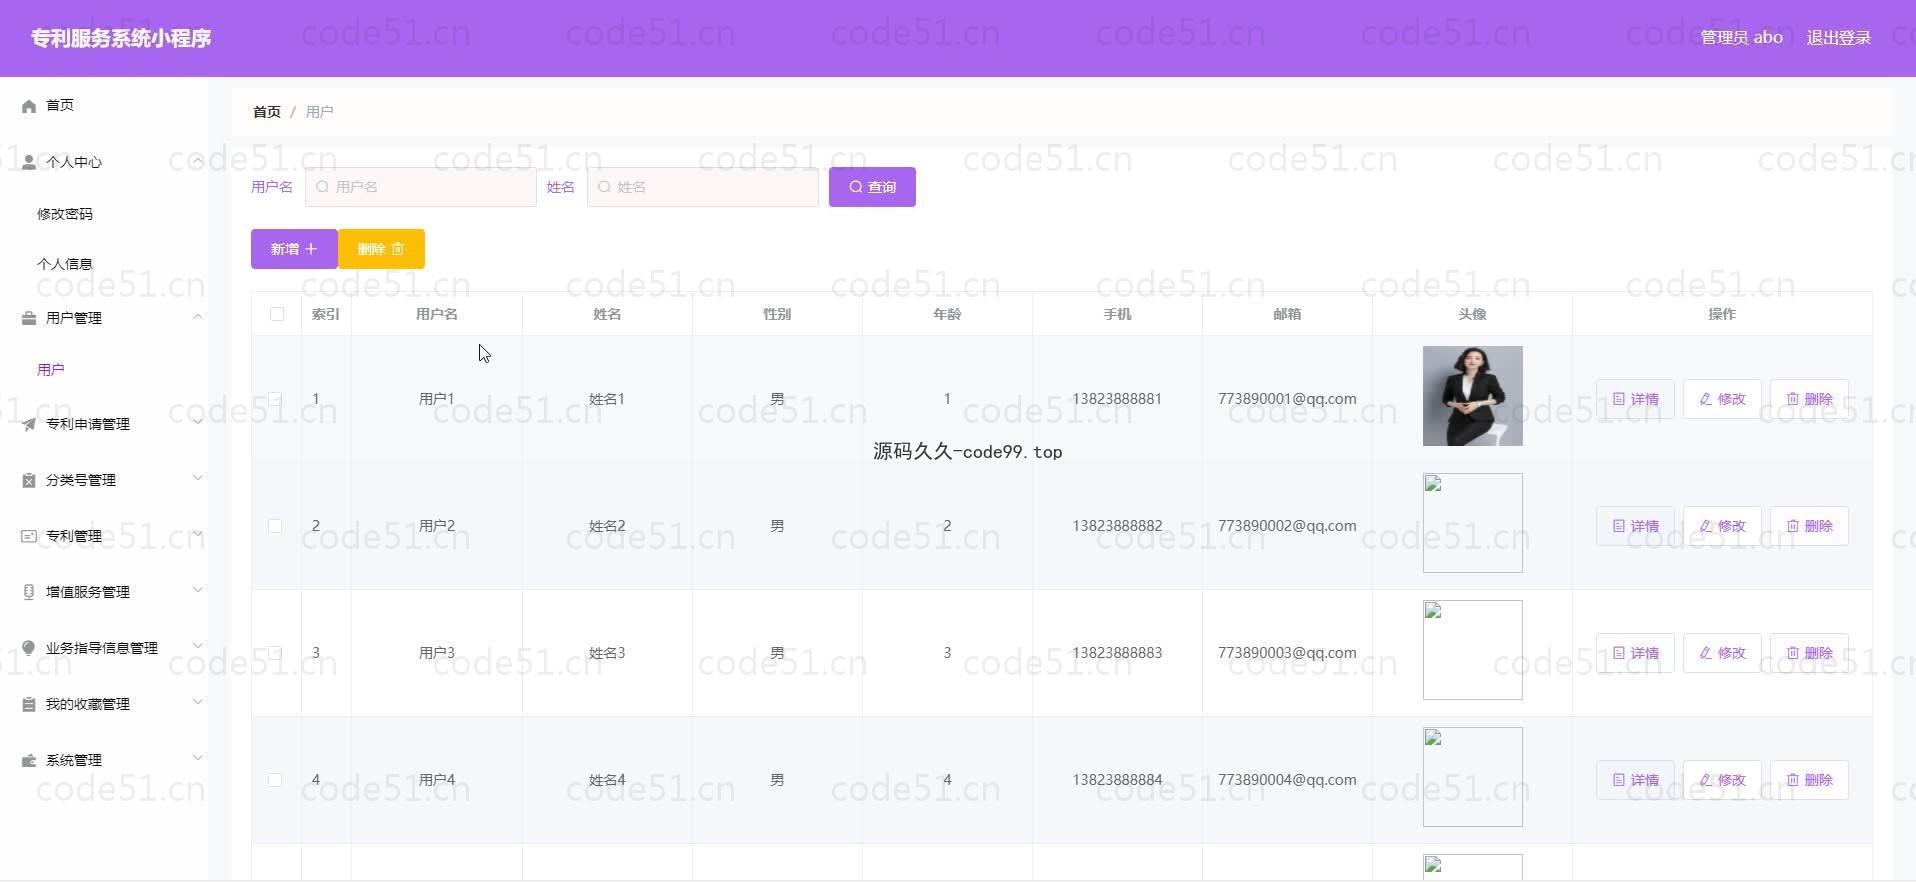Click the magnifier icon on 查询 button

tap(855, 187)
